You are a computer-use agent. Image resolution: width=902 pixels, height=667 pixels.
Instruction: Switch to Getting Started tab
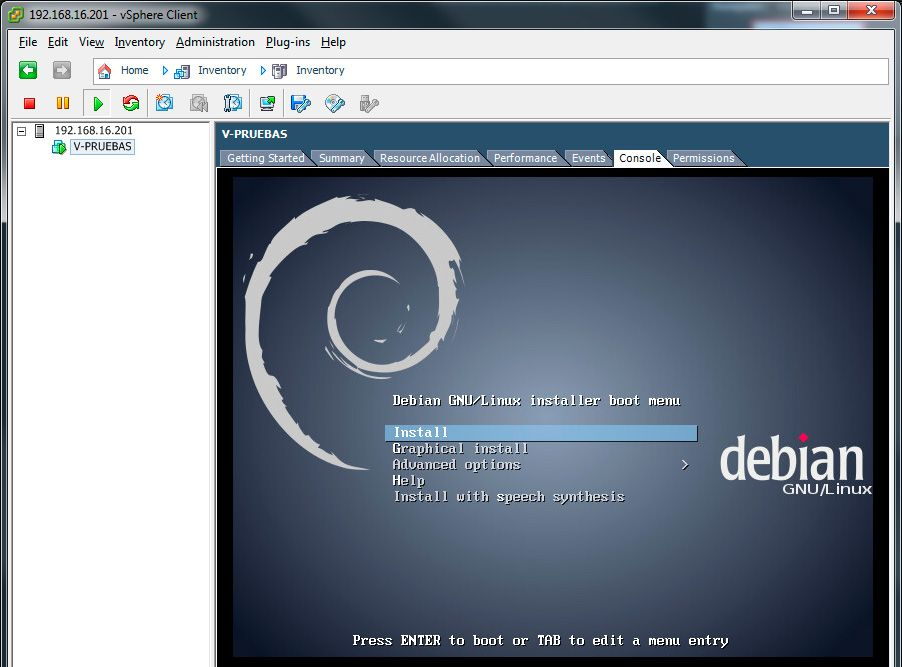pyautogui.click(x=265, y=158)
